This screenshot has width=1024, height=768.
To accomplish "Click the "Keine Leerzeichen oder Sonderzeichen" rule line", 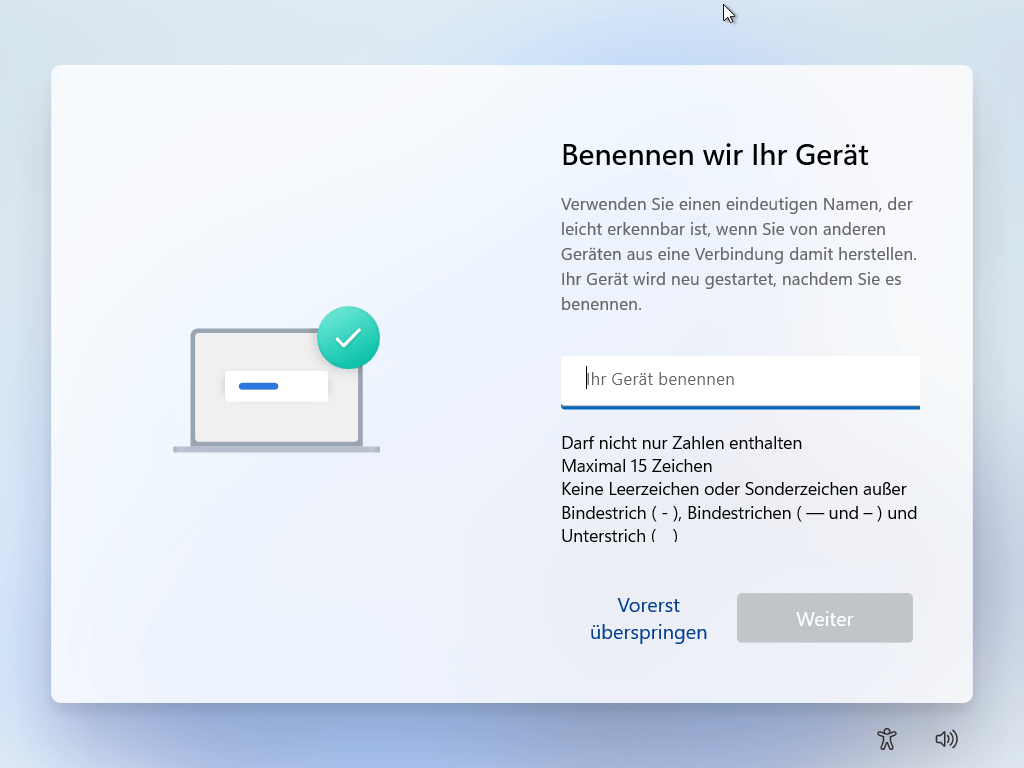I will point(733,489).
